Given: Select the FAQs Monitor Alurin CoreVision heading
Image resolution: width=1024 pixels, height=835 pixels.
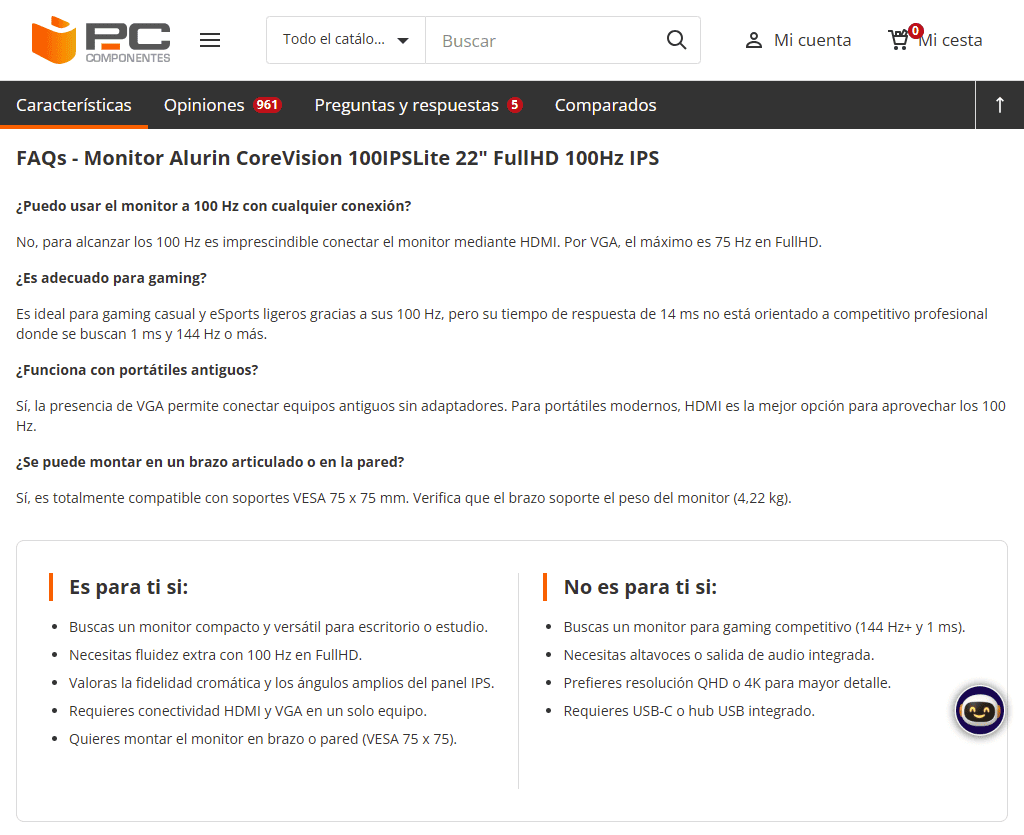Looking at the screenshot, I should [338, 158].
